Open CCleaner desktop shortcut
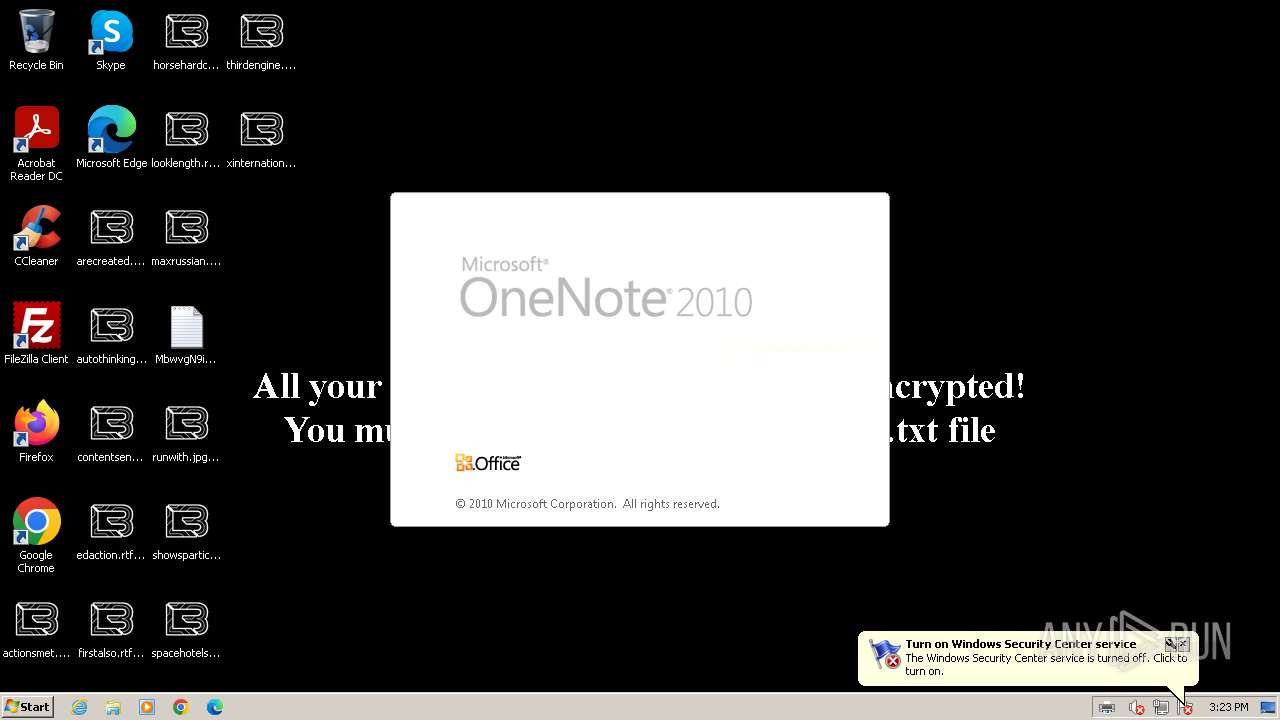 [36, 236]
